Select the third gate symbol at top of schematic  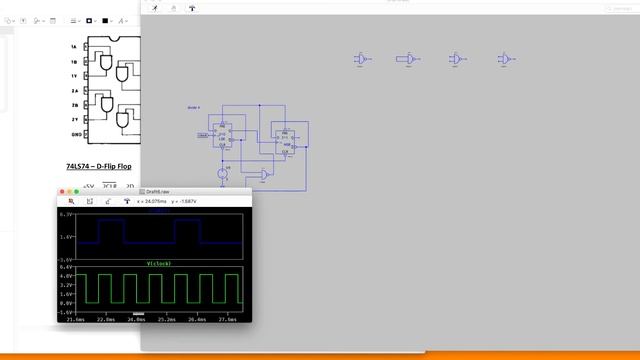(457, 59)
